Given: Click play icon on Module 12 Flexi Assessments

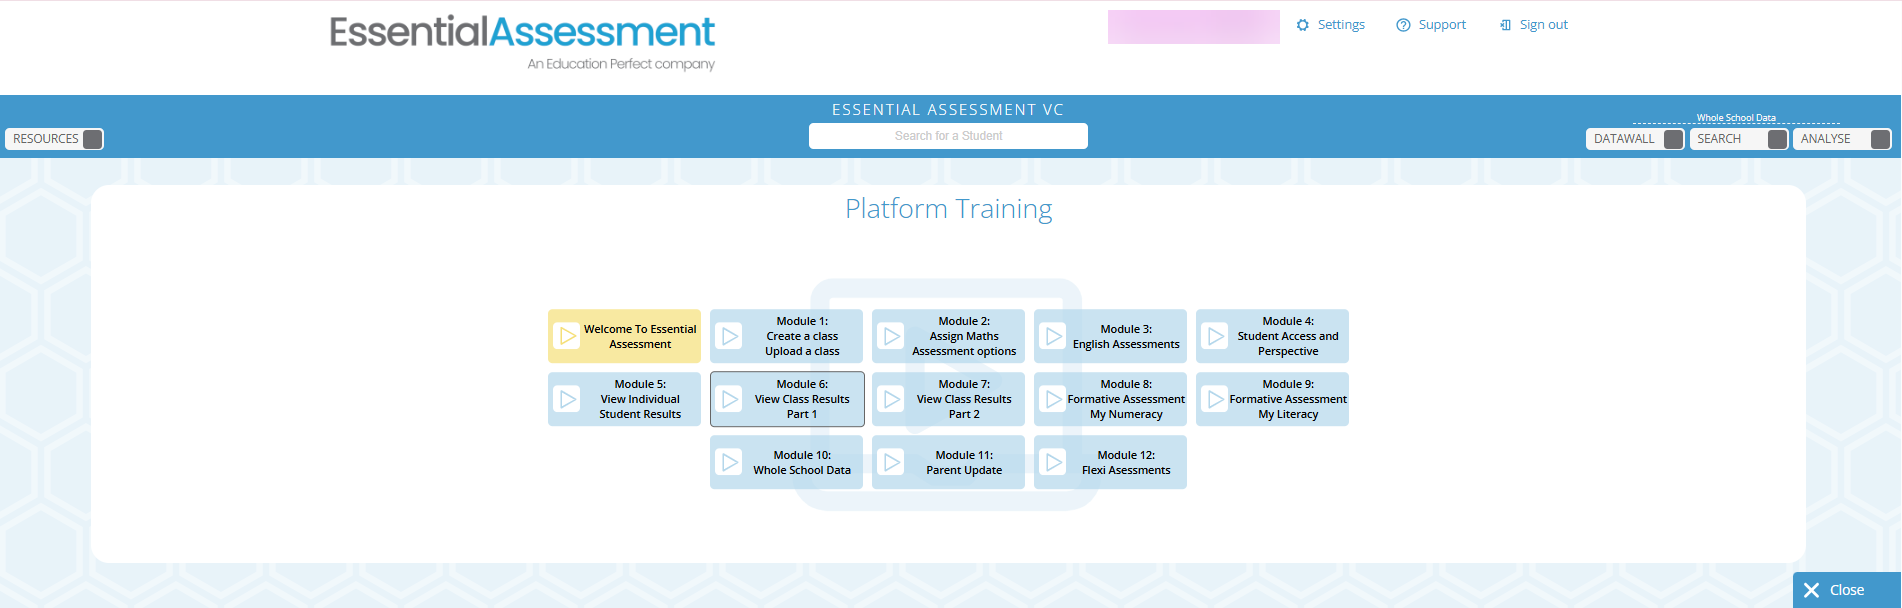Looking at the screenshot, I should pos(1054,462).
